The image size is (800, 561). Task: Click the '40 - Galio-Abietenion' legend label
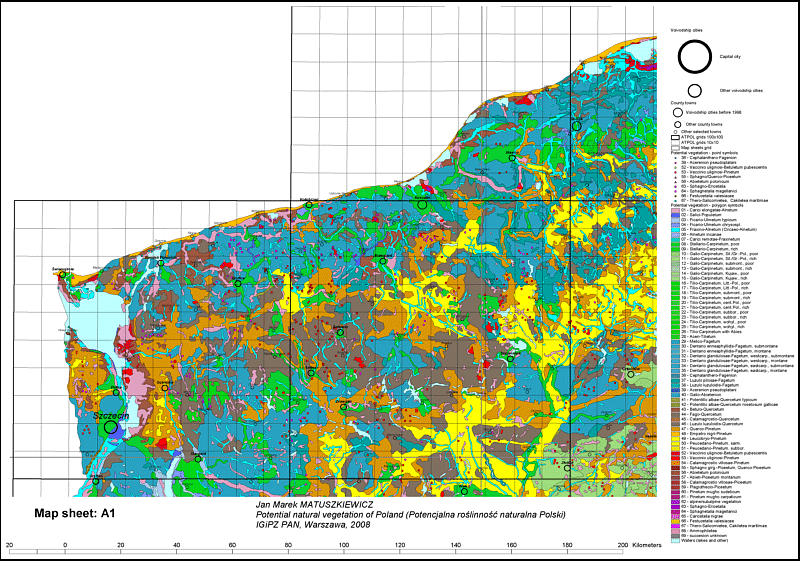tap(702, 395)
